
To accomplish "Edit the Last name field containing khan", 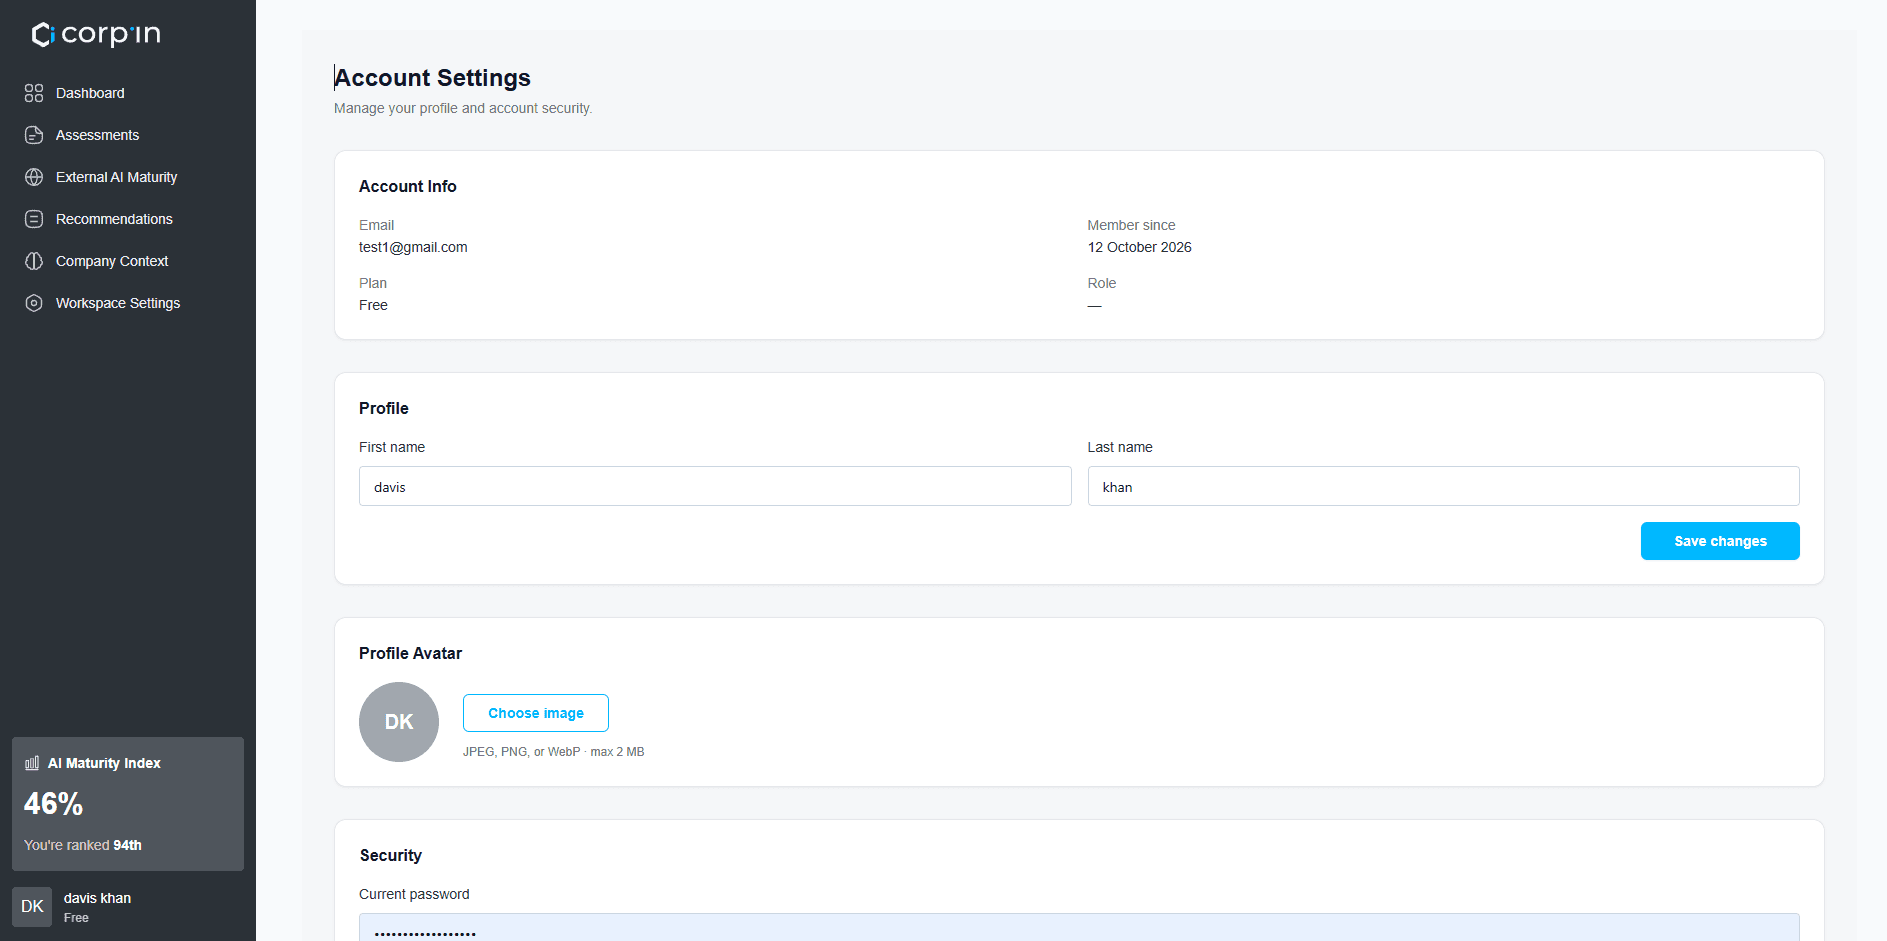I will point(1443,486).
